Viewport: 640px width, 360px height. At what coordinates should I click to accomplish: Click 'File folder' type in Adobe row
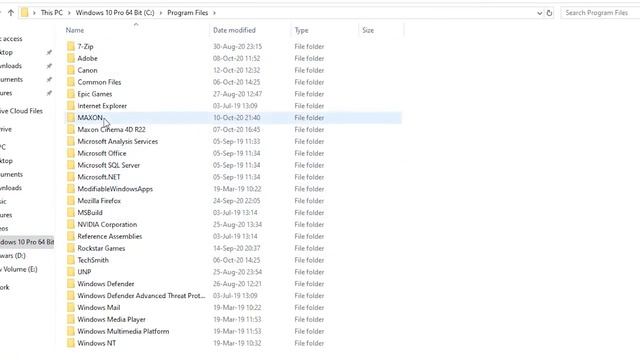(x=309, y=58)
